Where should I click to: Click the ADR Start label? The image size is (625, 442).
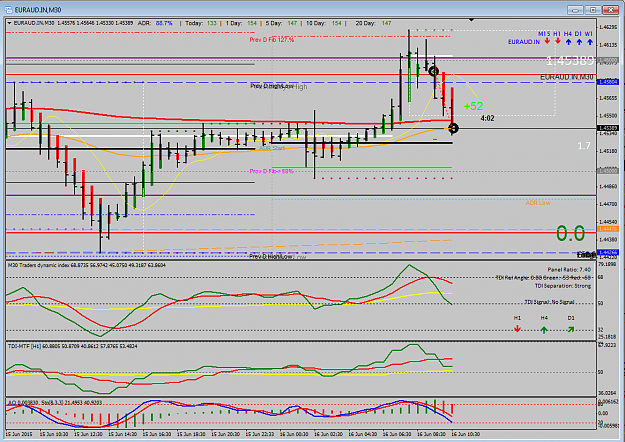point(272,148)
